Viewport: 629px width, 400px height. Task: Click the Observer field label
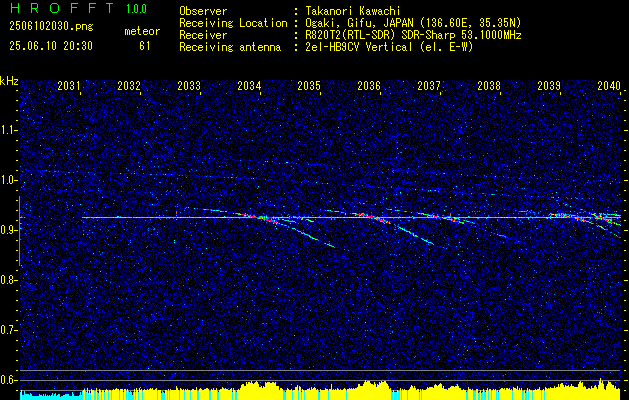(x=203, y=11)
